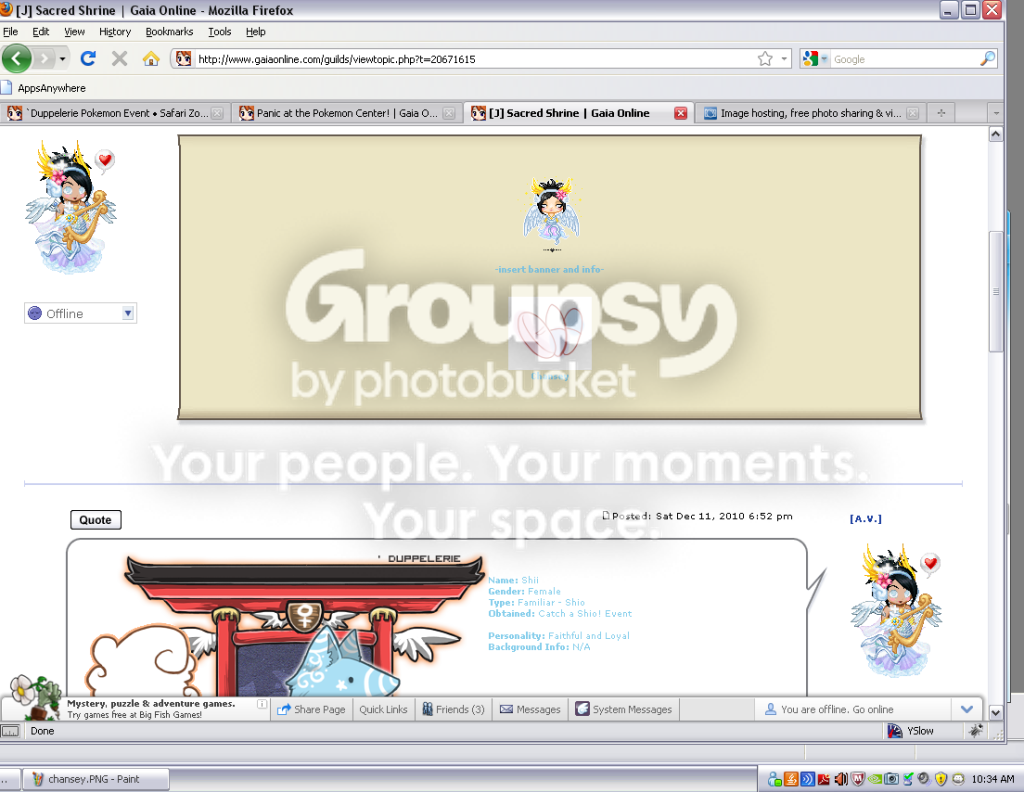
Task: Click the heart bubble on lower-right avatar
Action: tap(931, 563)
